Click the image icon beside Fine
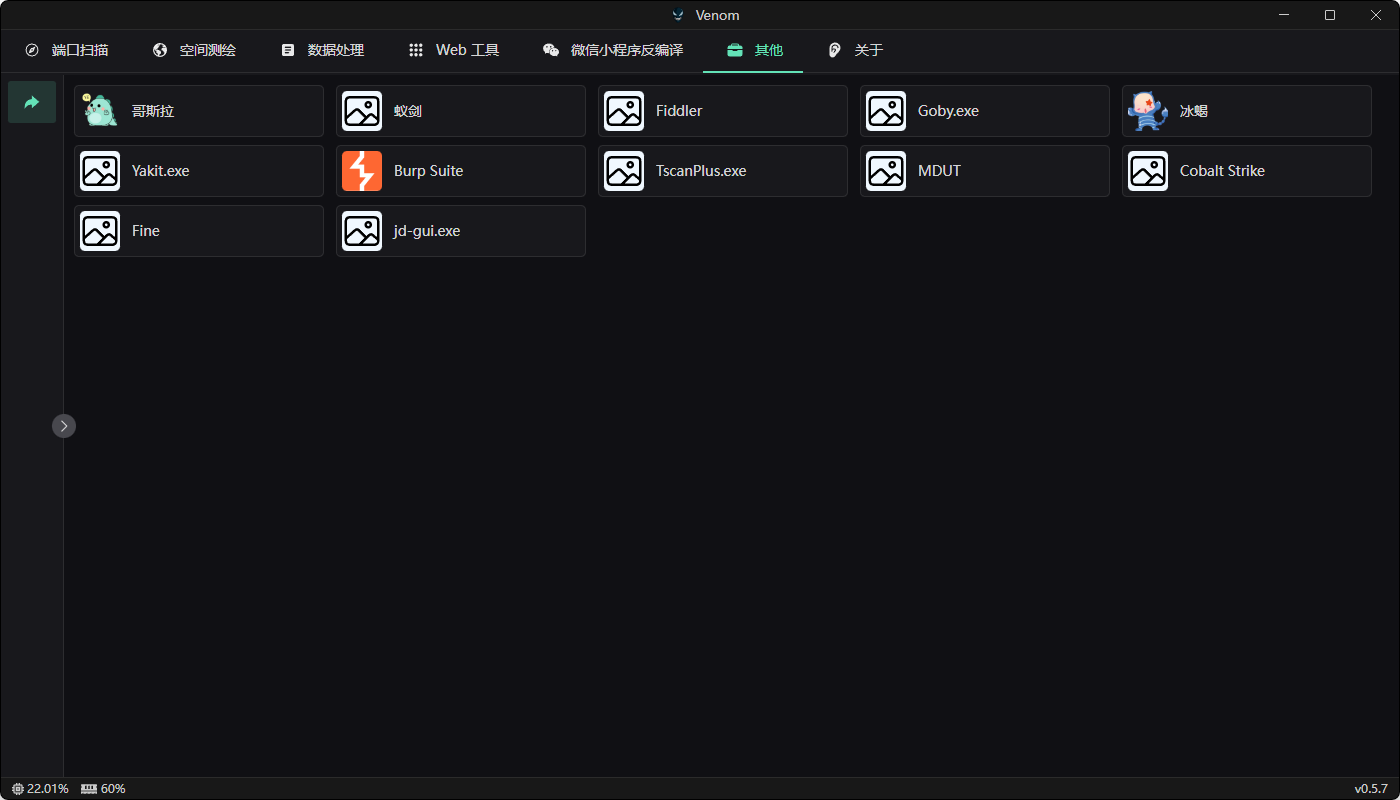Viewport: 1400px width, 800px height. [x=100, y=231]
